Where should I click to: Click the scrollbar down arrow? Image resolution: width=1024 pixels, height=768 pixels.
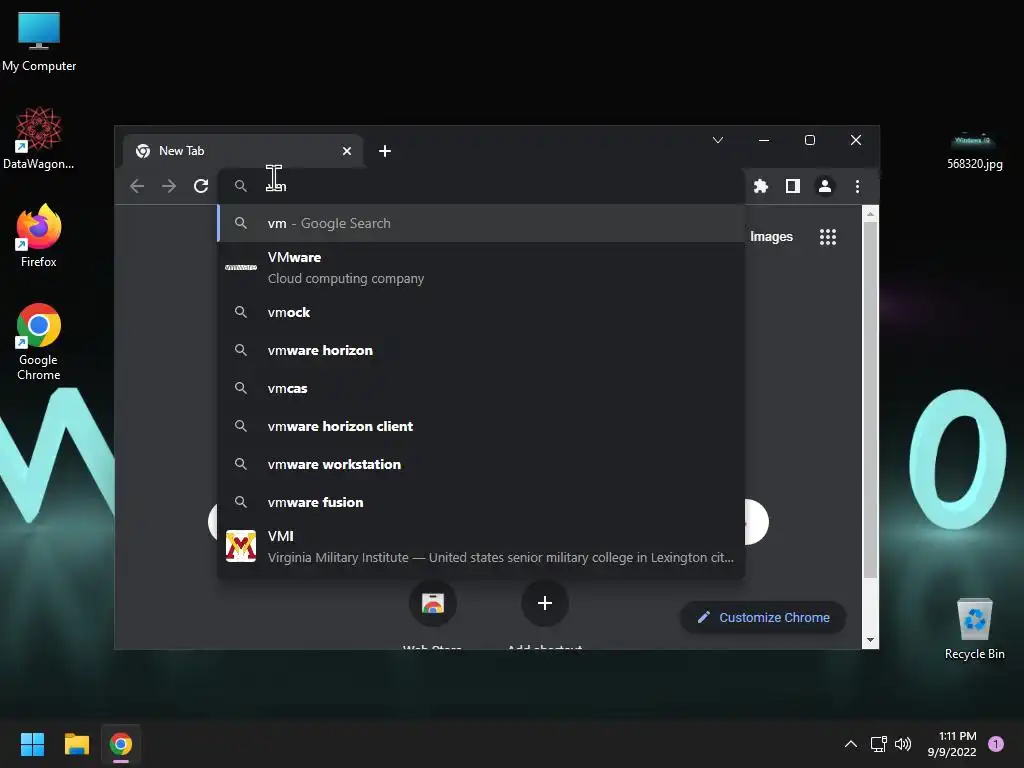(x=870, y=640)
